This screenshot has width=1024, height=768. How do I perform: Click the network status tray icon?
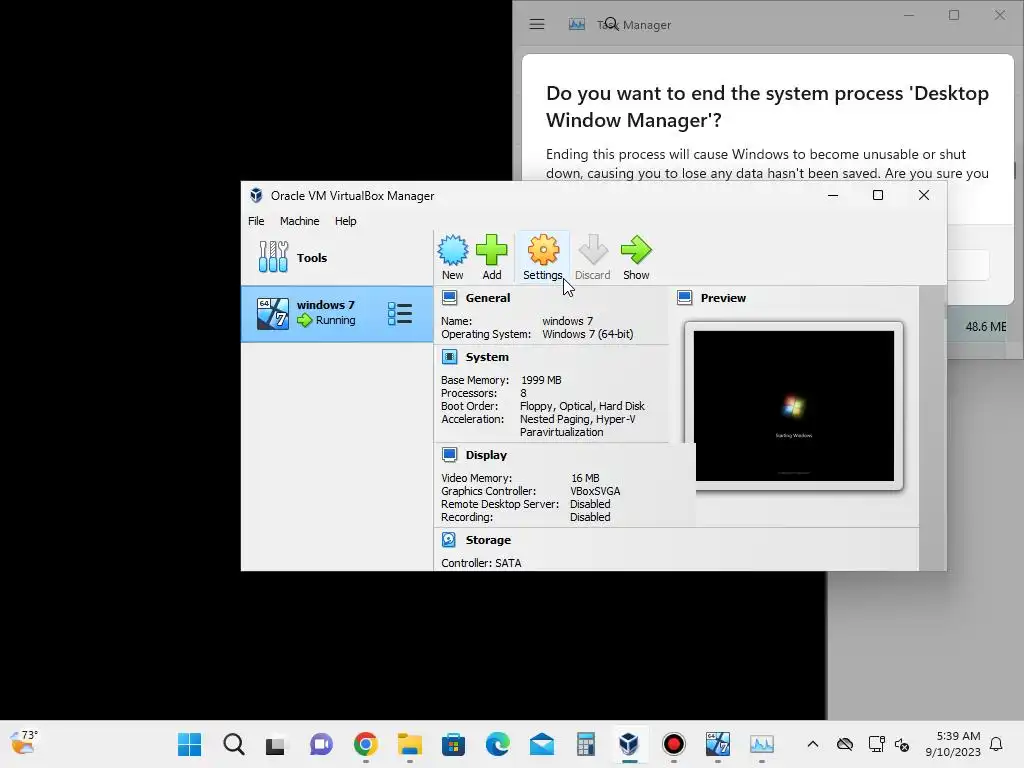click(876, 744)
